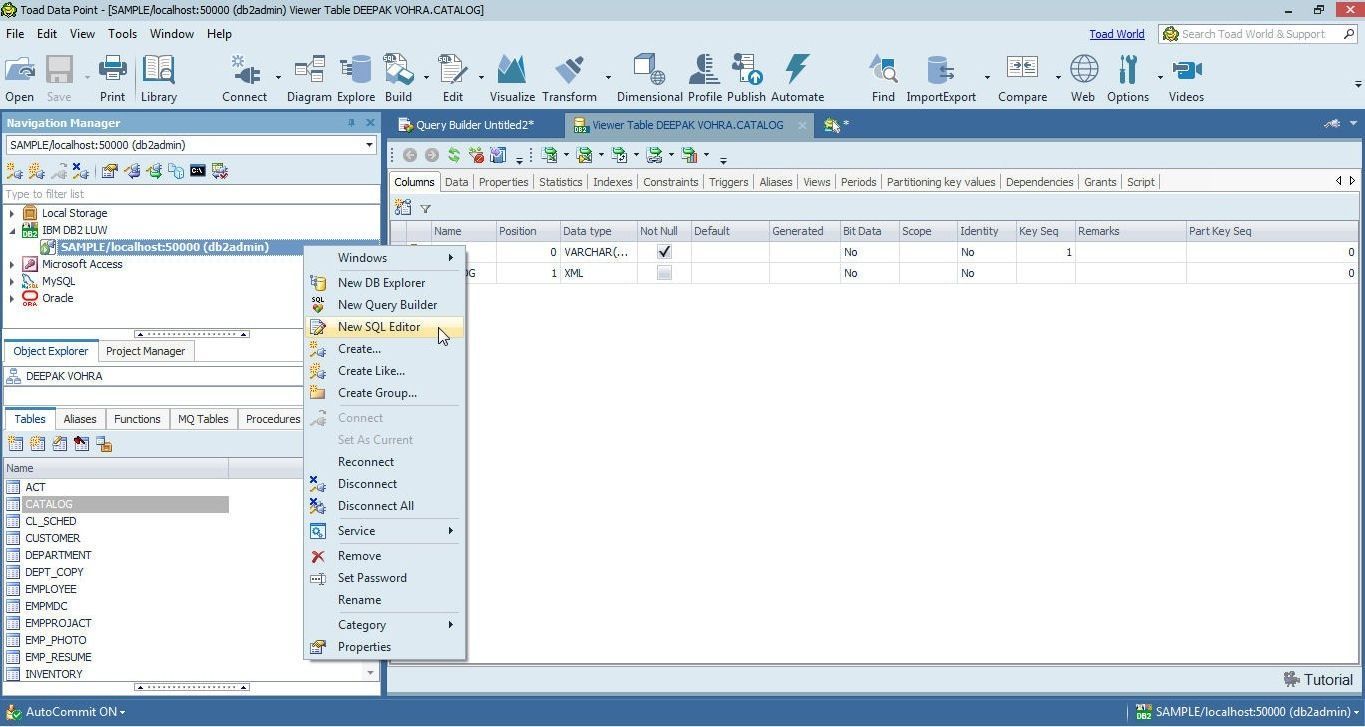The height and width of the screenshot is (727, 1365).
Task: Open the Connect button dropdown arrow
Action: (x=277, y=78)
